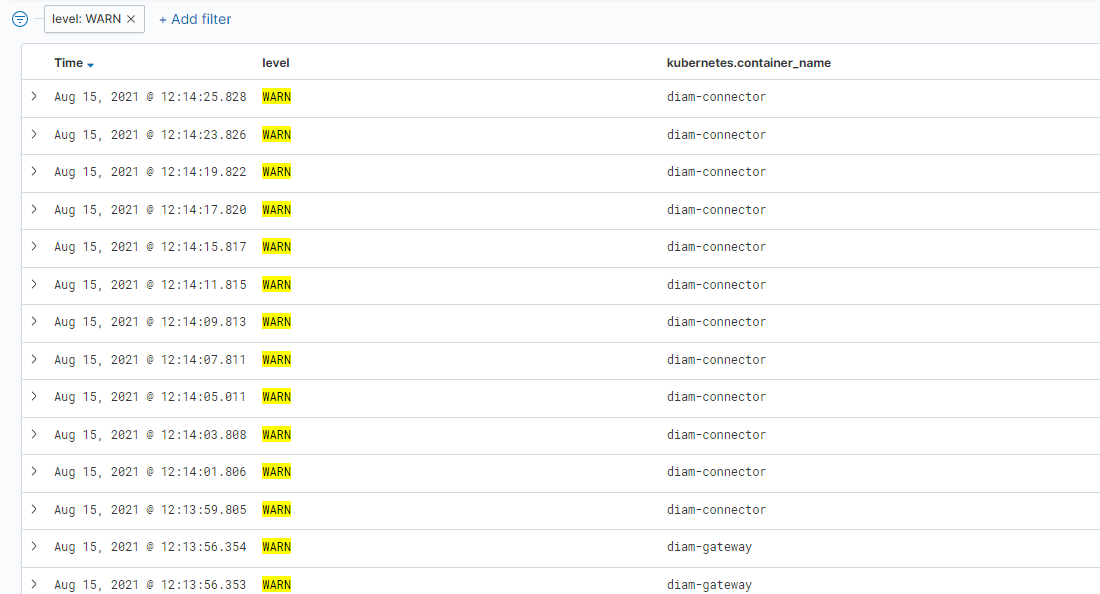The image size is (1100, 594).
Task: Toggle sort on the Time column arrow again
Action: pos(91,63)
